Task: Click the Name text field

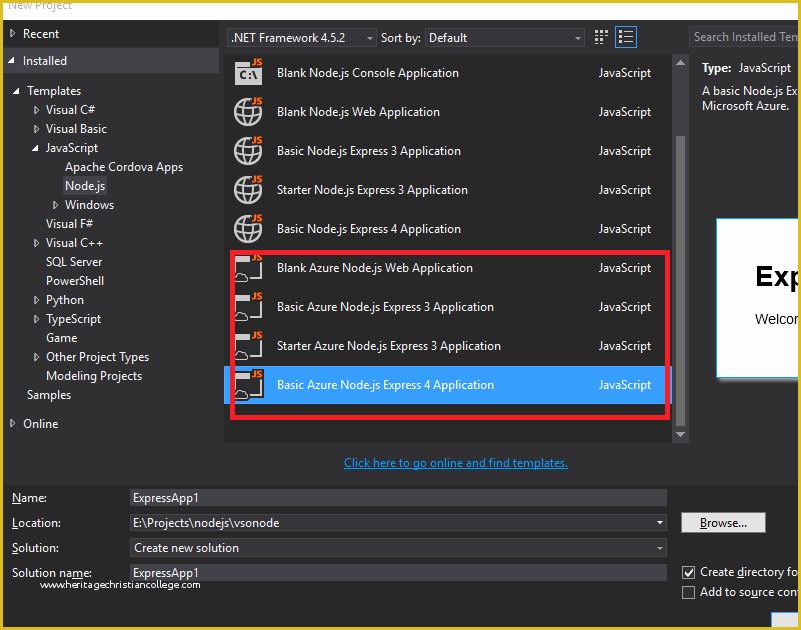Action: (398, 498)
